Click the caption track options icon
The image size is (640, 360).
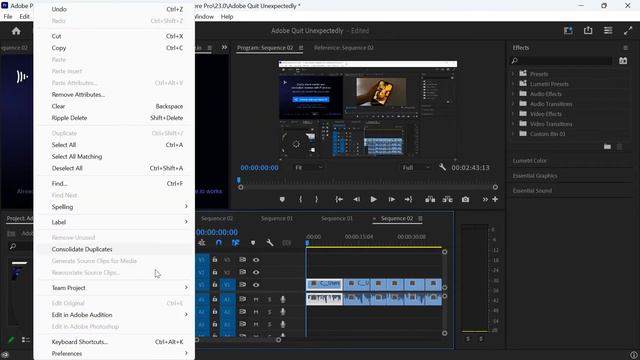pyautogui.click(x=287, y=243)
